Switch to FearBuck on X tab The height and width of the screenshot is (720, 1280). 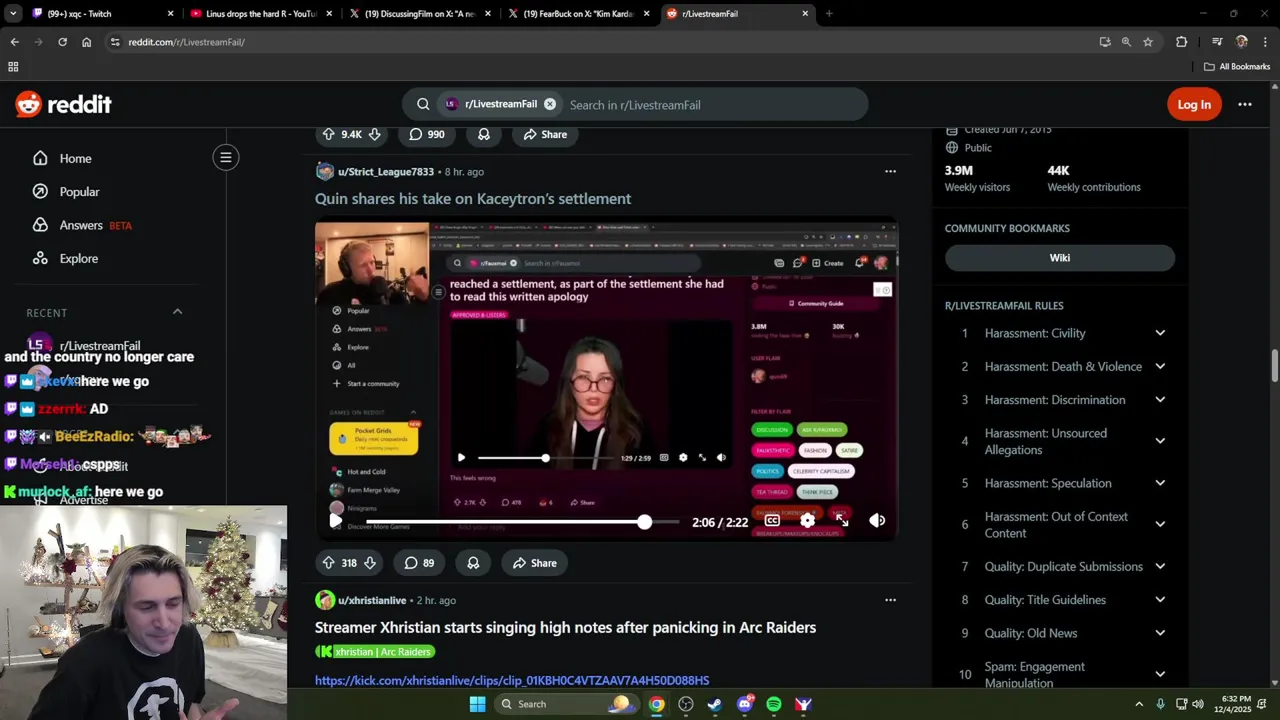[x=578, y=14]
